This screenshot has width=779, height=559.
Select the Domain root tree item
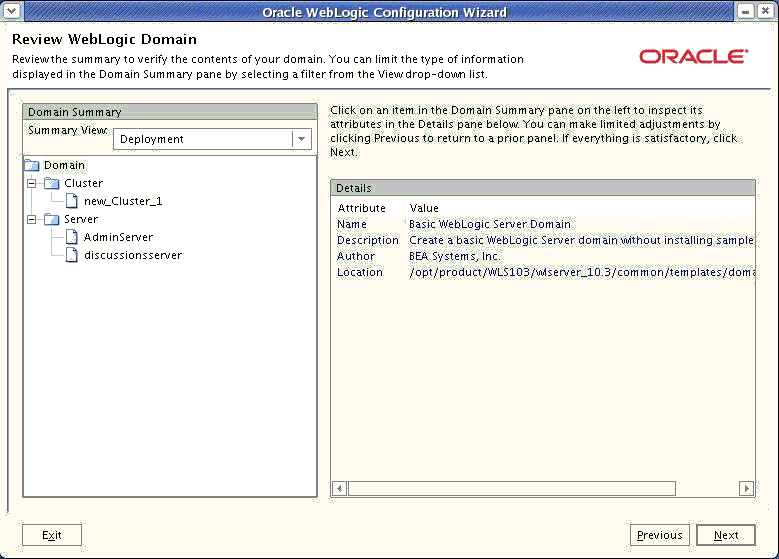[64, 165]
